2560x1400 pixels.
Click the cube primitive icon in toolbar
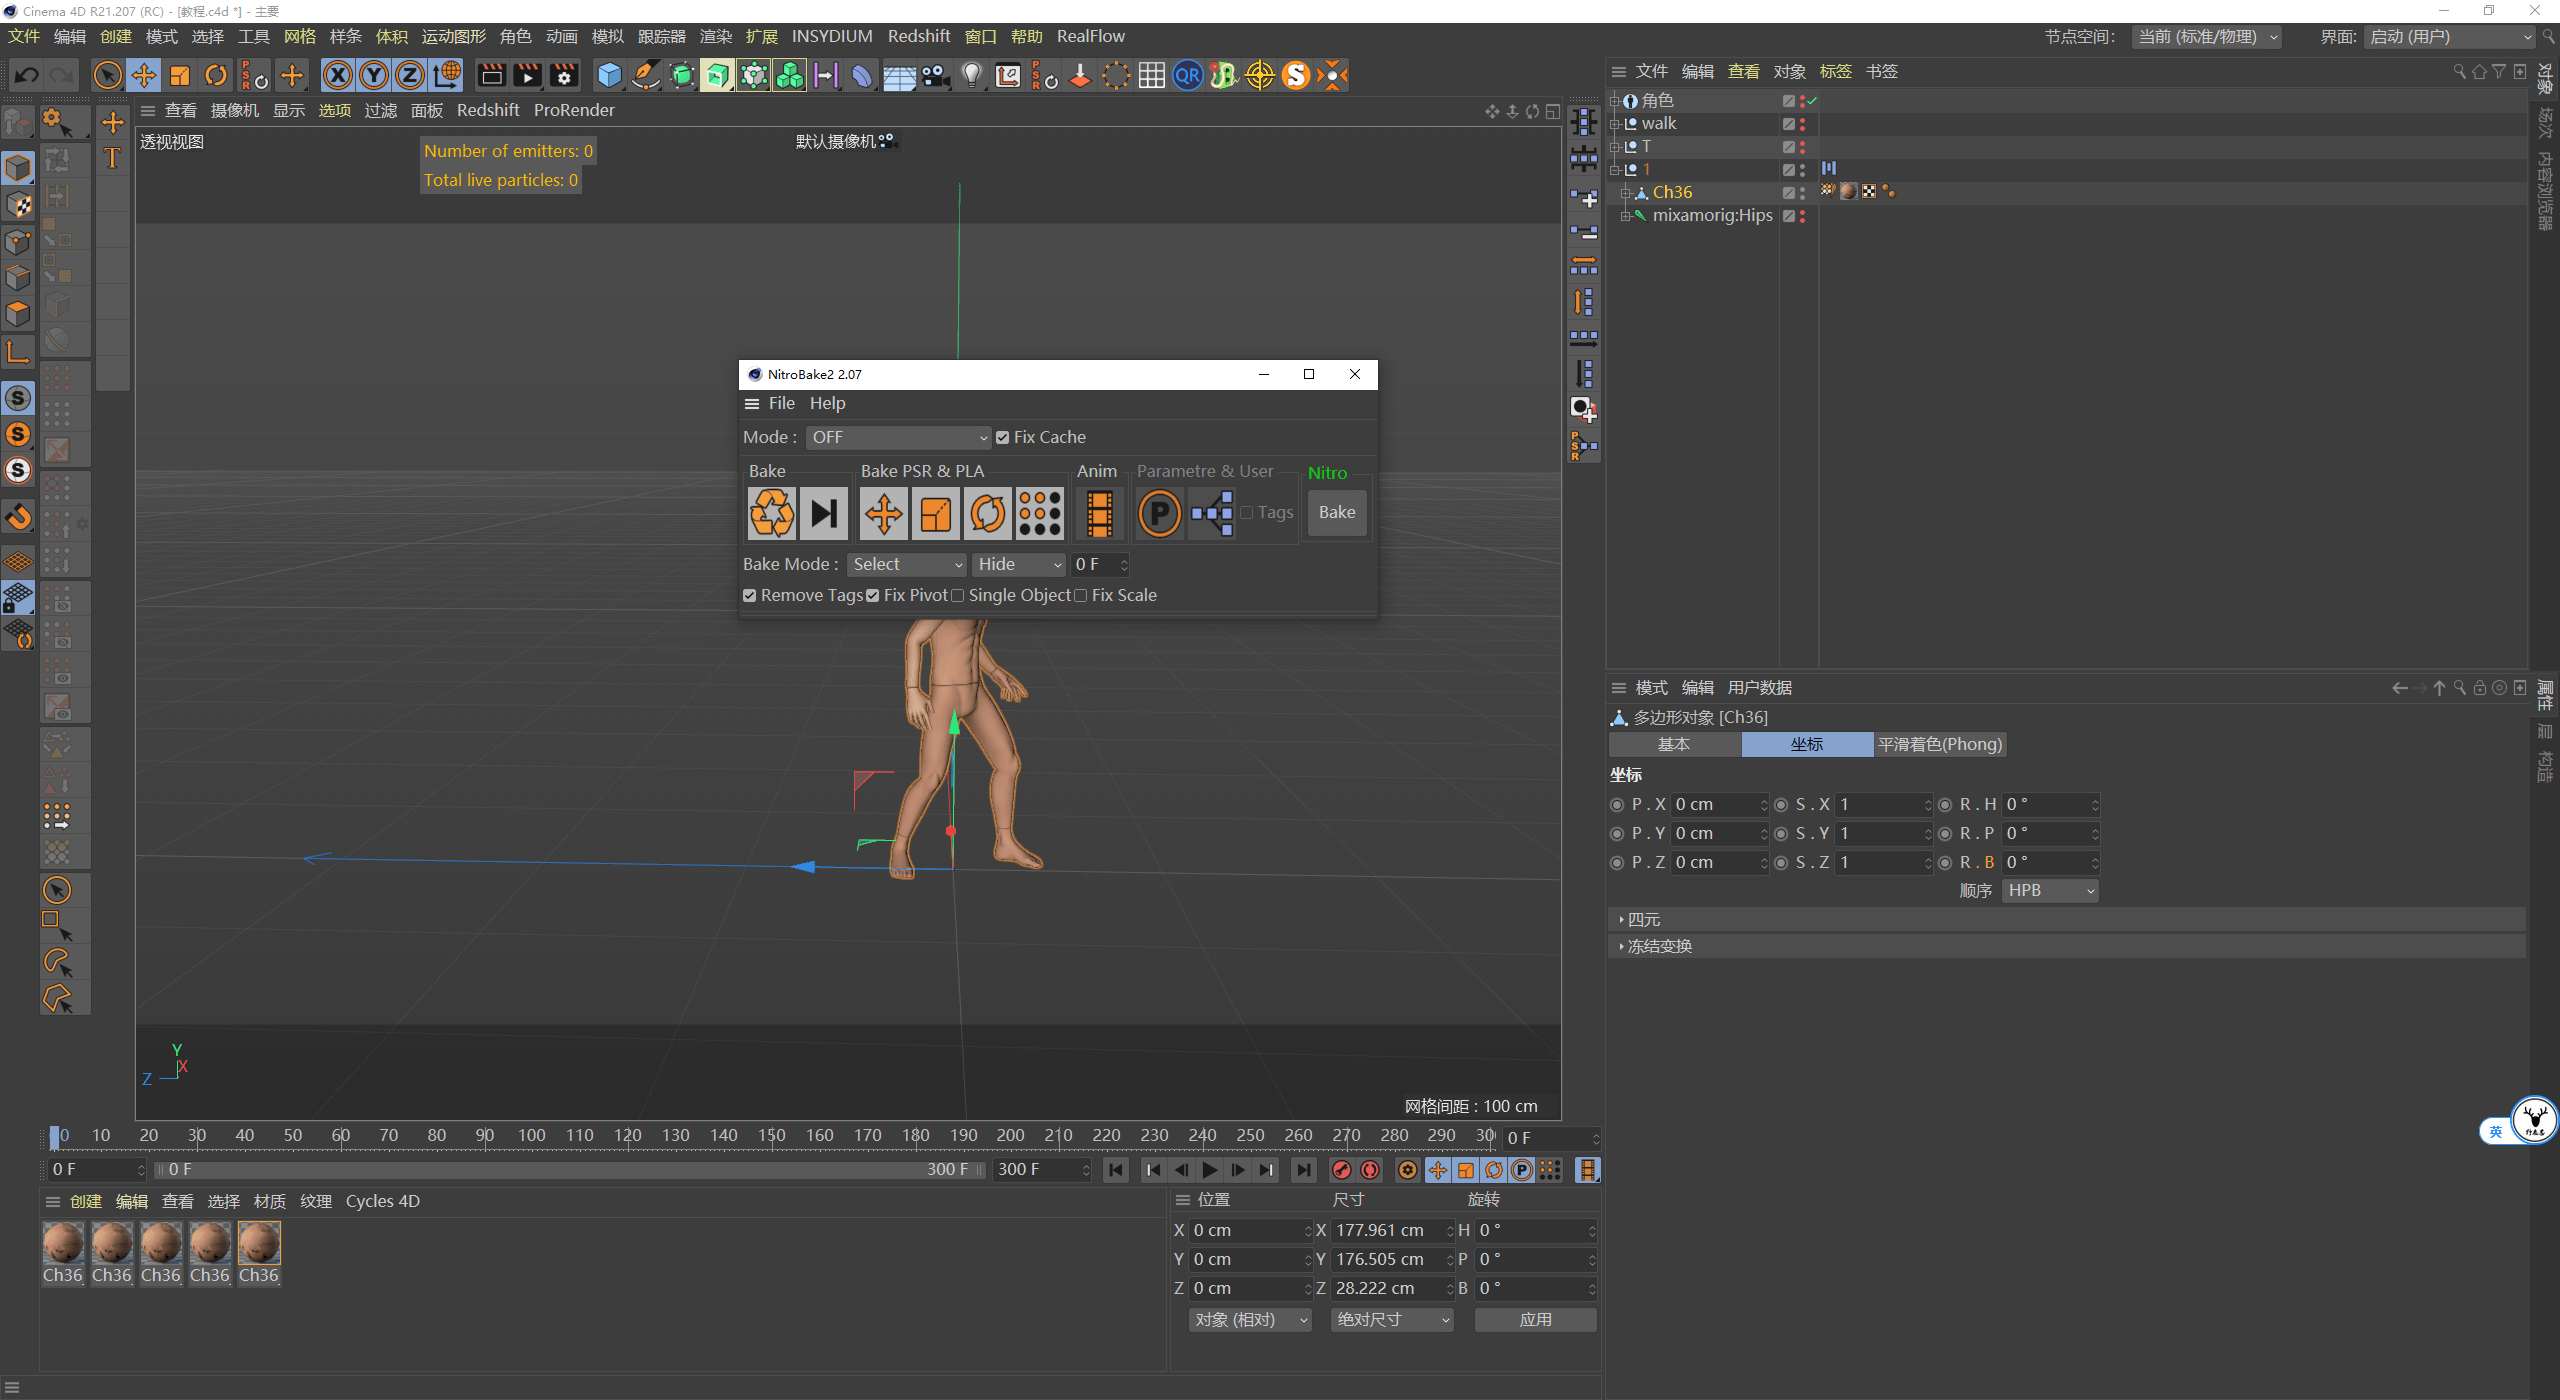click(x=609, y=75)
